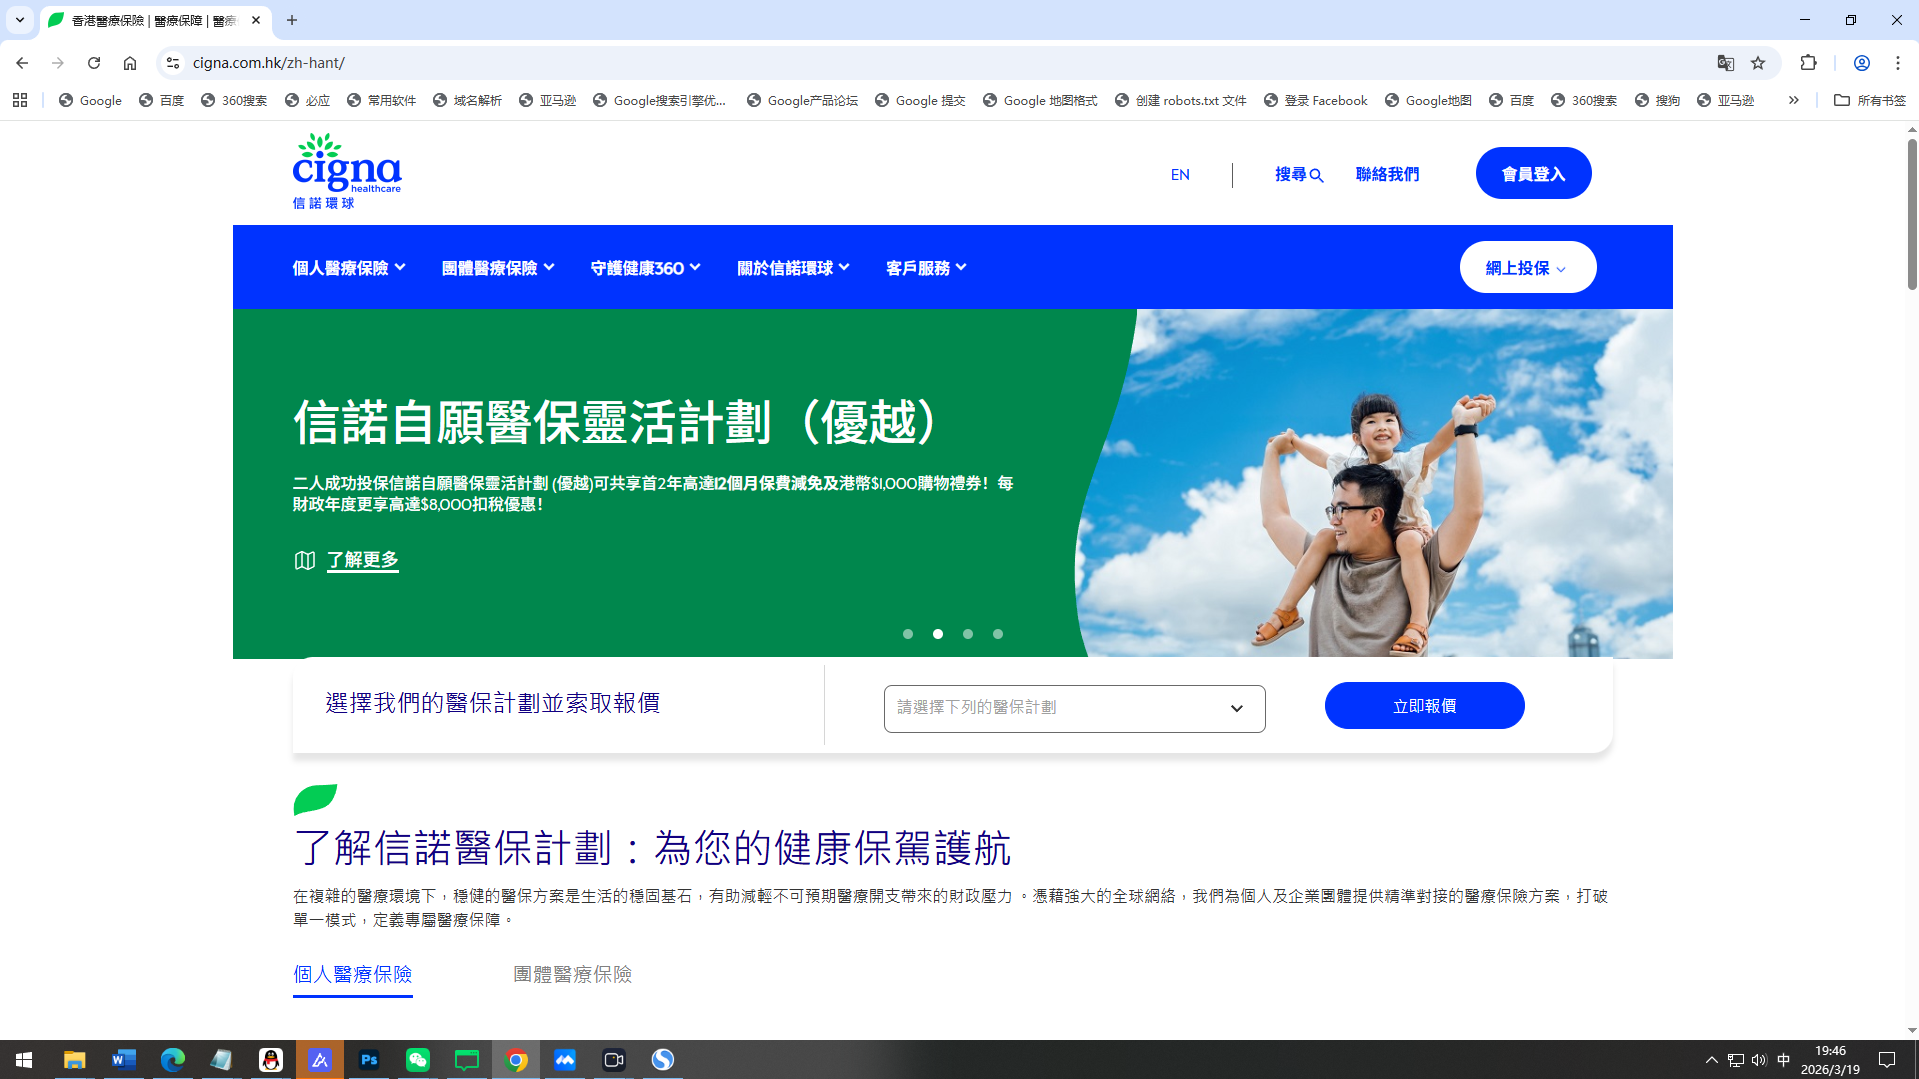The image size is (1919, 1079).
Task: Bookmark this page with star icon
Action: 1758,63
